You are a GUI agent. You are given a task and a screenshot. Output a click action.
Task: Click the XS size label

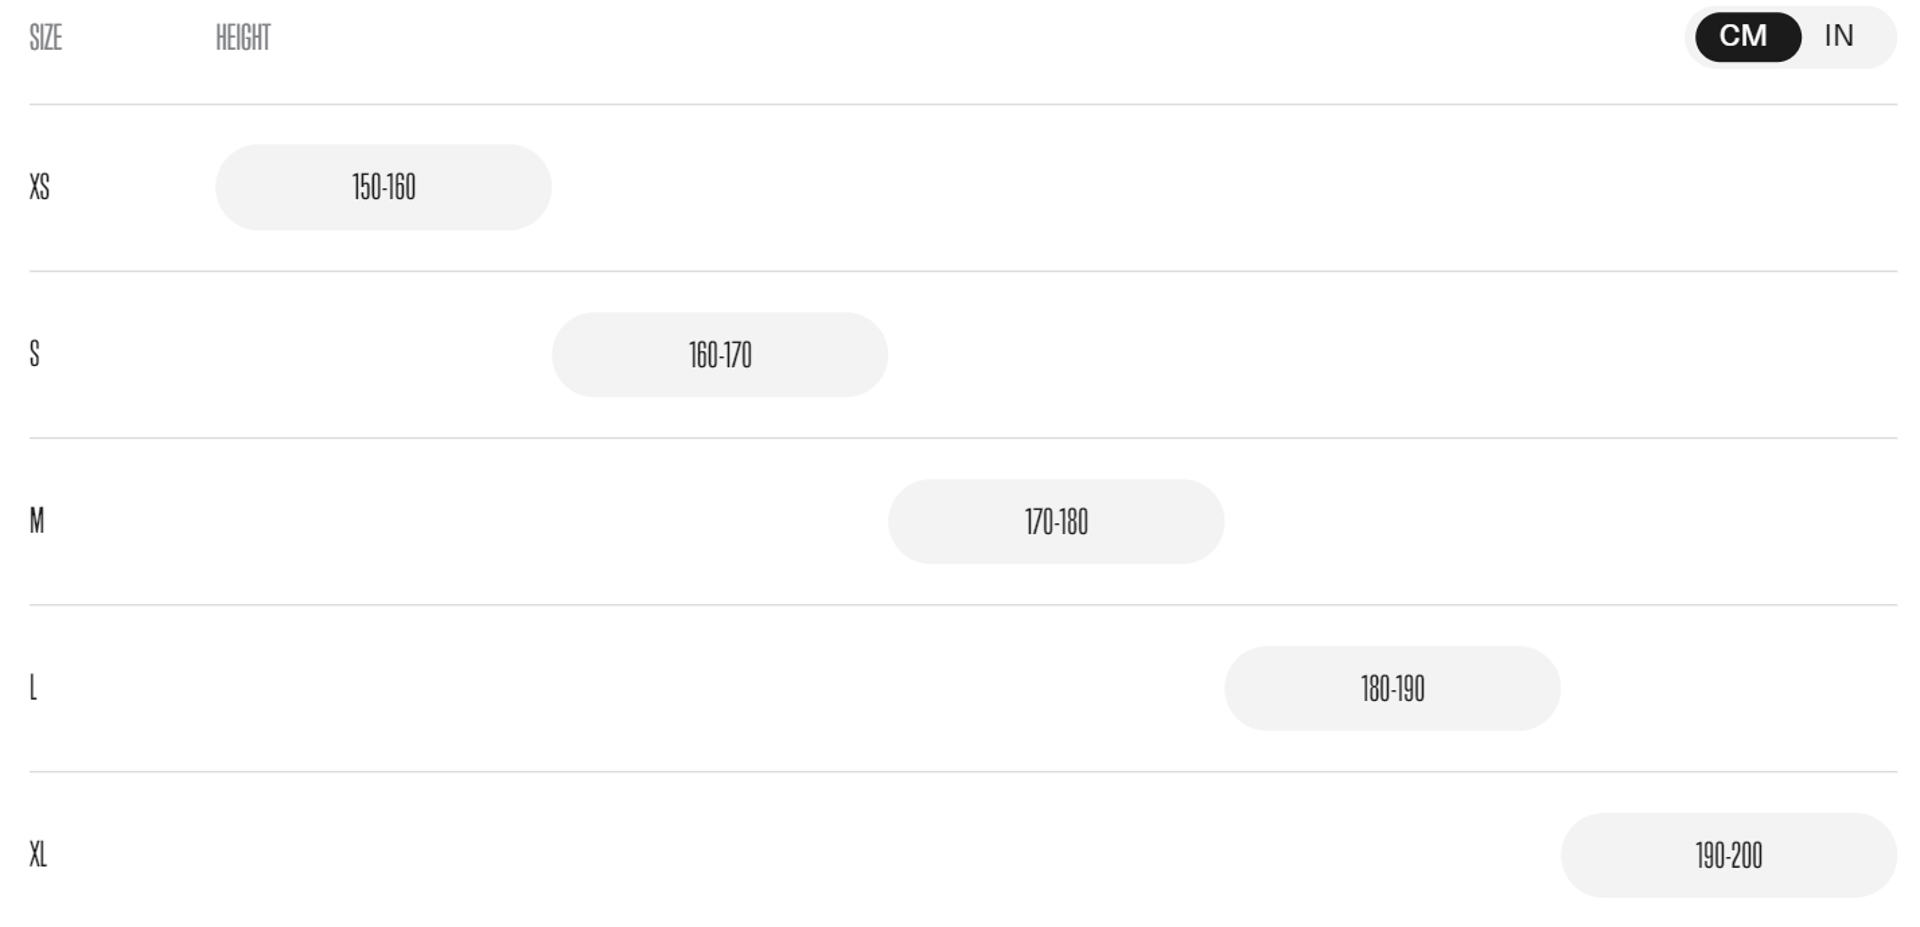40,188
